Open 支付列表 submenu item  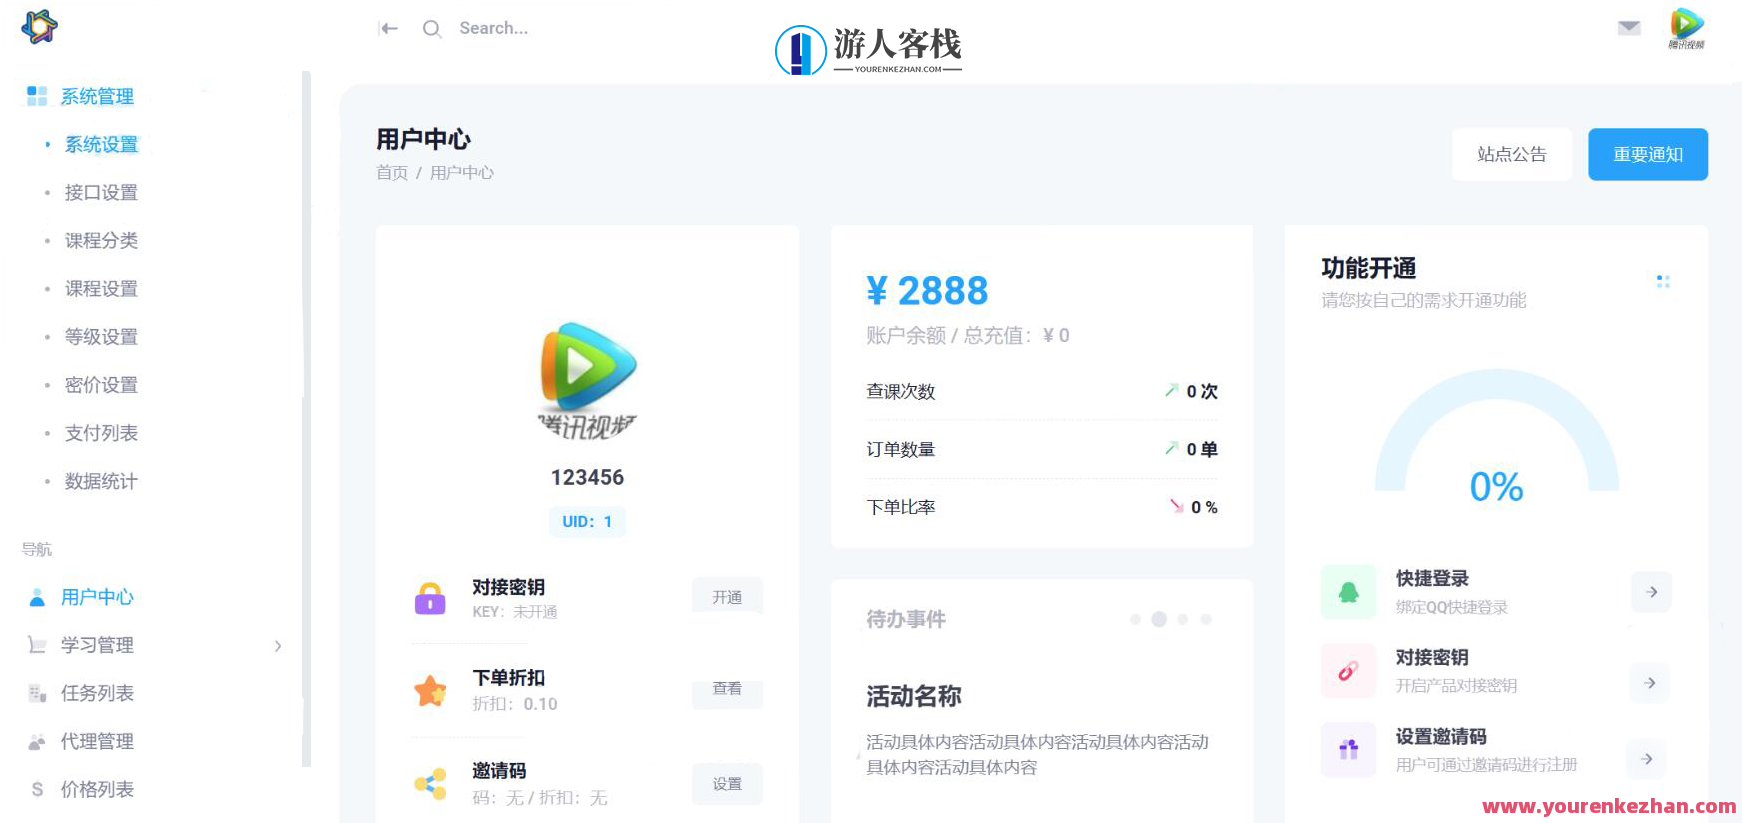point(101,433)
